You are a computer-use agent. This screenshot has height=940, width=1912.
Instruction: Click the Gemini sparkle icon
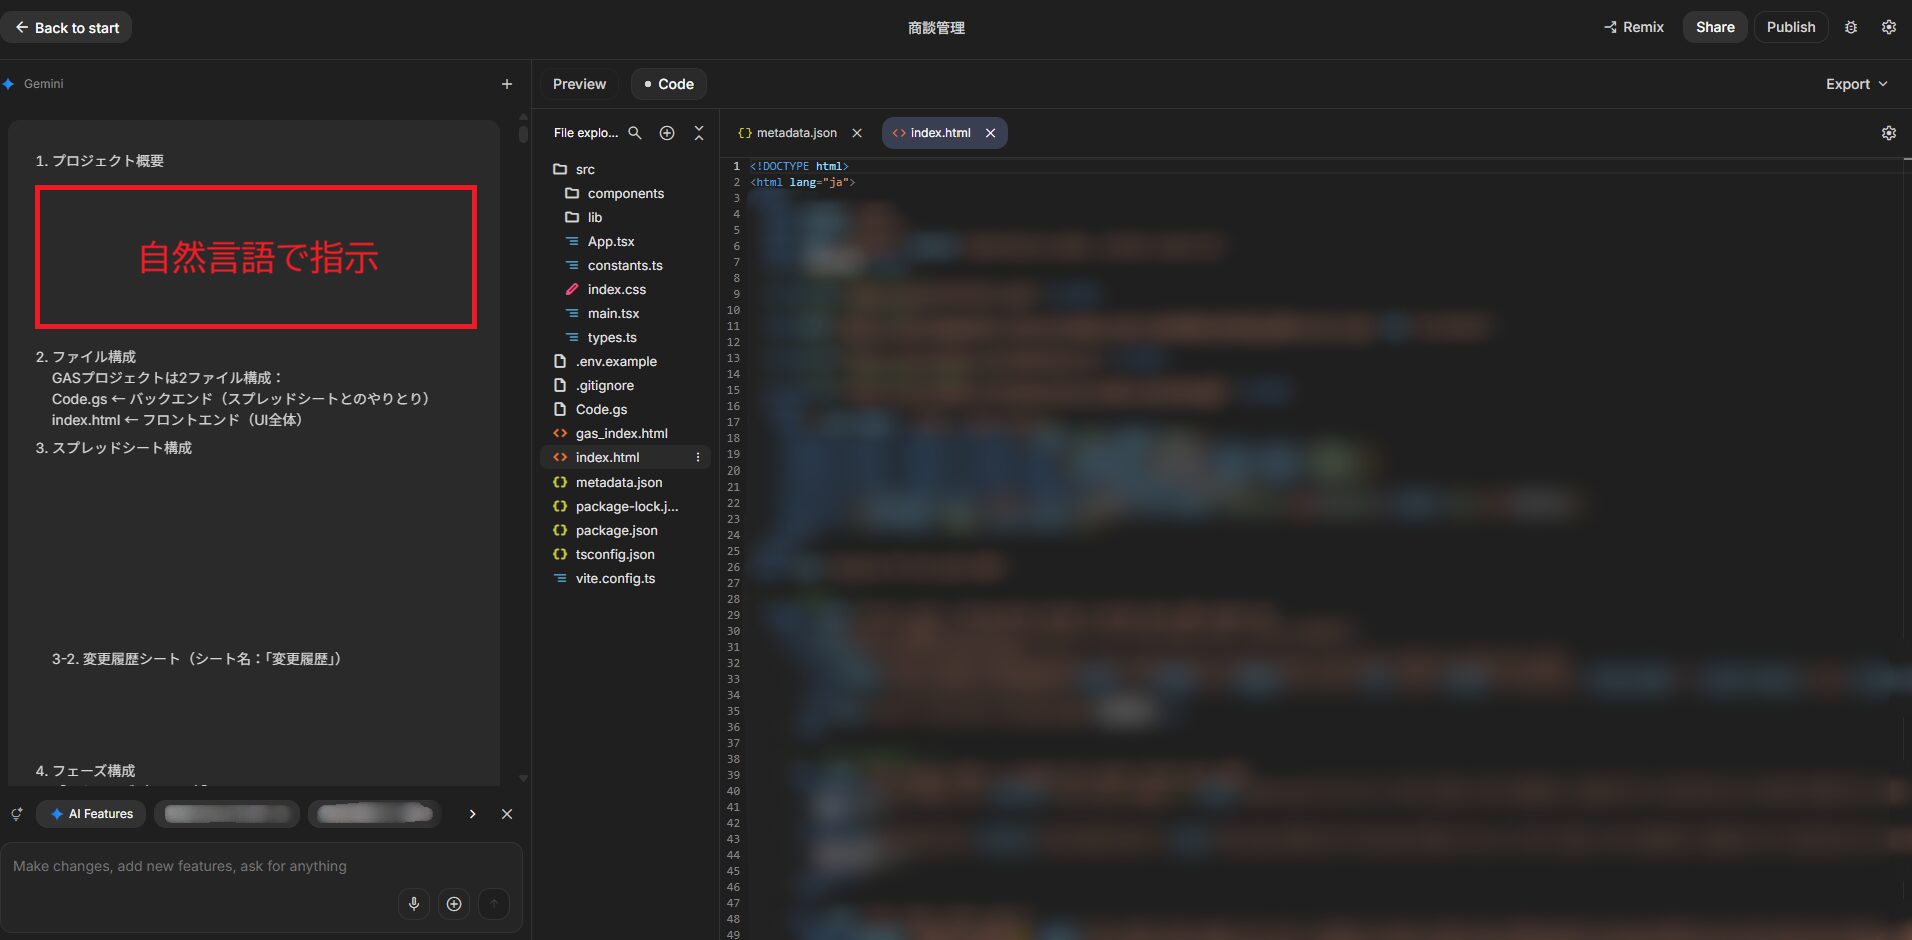tap(8, 84)
